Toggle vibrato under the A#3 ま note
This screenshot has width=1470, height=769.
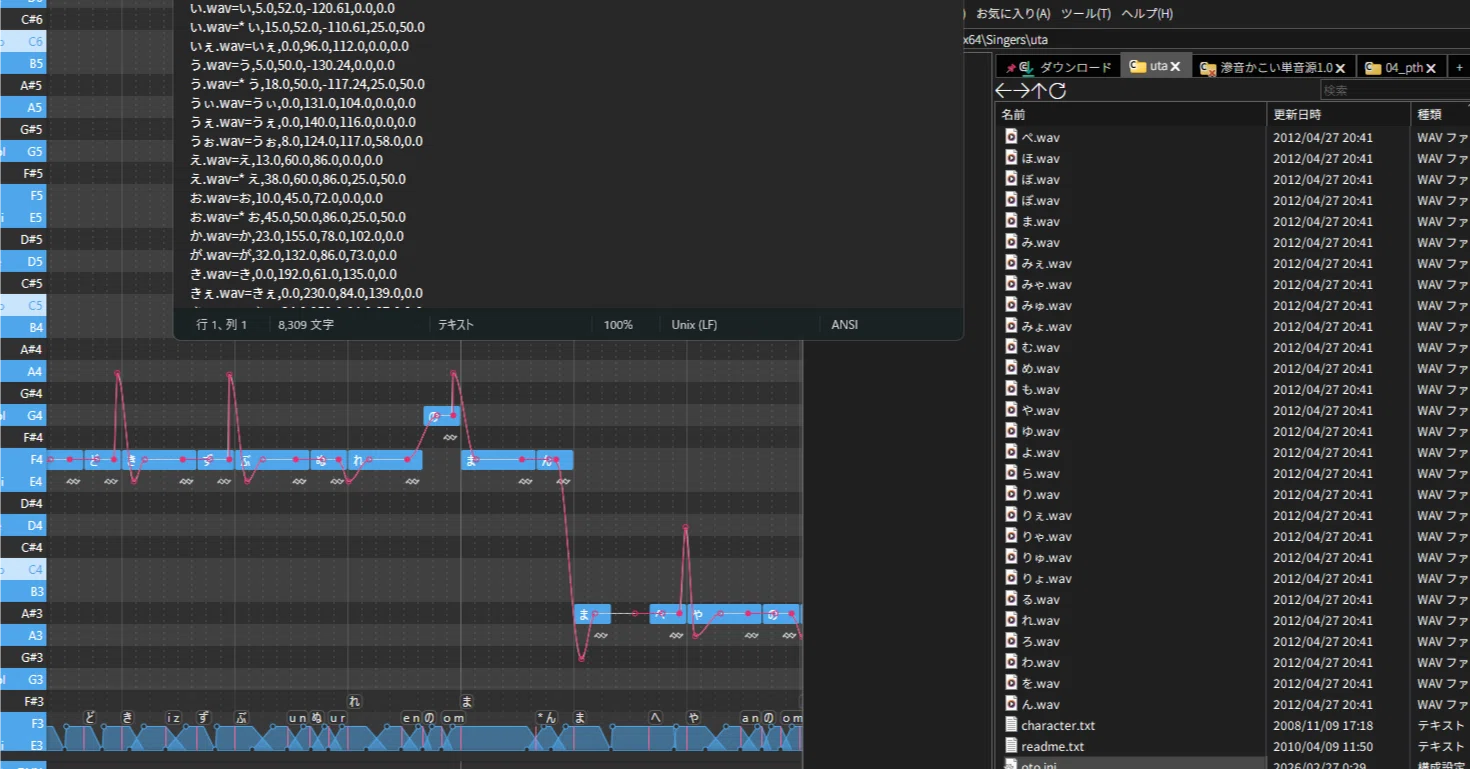tap(600, 635)
